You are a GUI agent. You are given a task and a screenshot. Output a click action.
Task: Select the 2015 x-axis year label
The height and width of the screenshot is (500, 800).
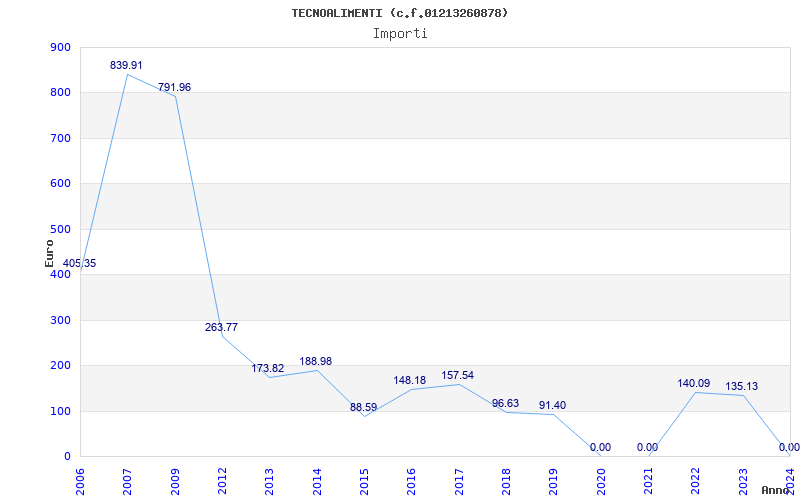364,478
